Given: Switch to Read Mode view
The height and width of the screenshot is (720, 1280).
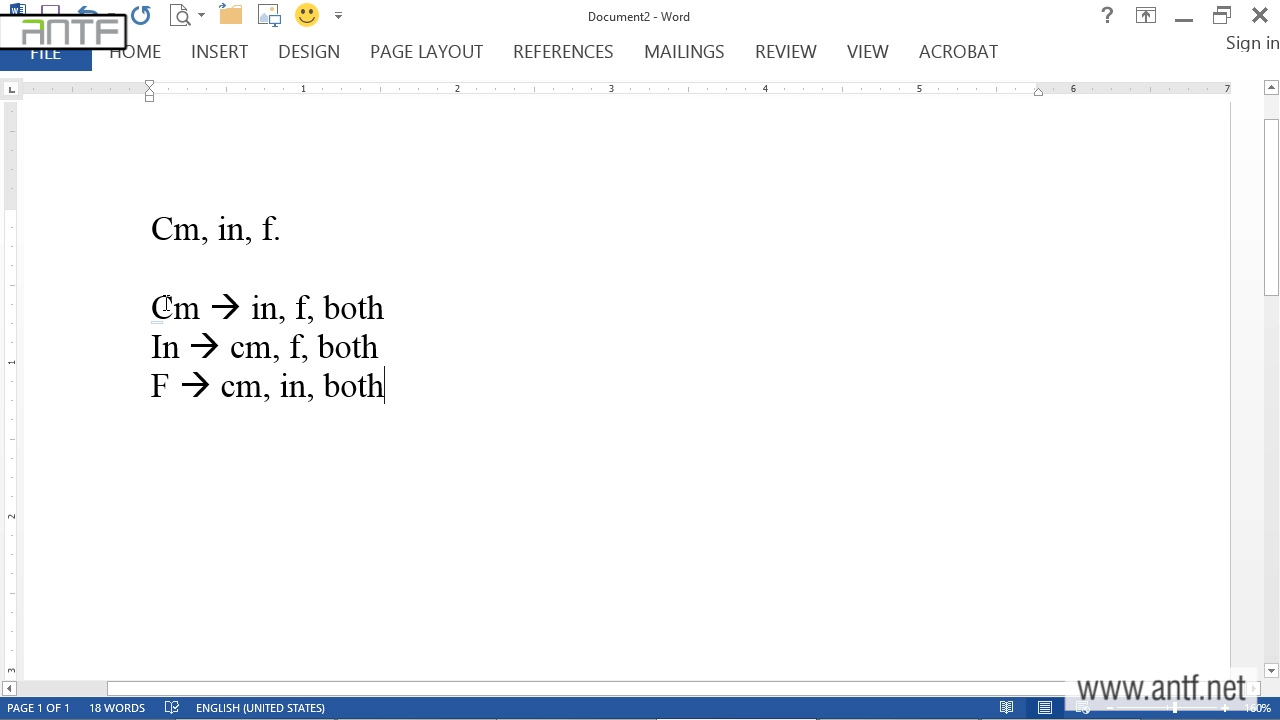Looking at the screenshot, I should point(1007,708).
